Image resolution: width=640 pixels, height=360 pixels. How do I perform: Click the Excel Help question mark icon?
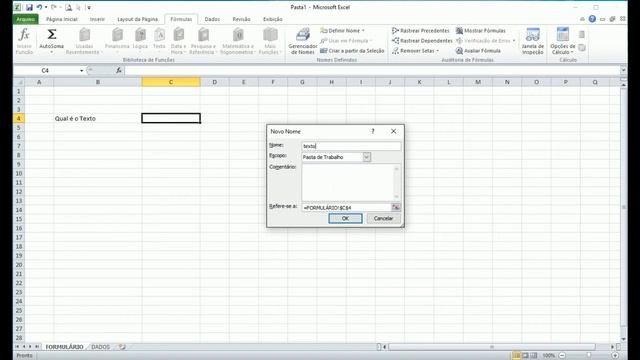click(592, 19)
